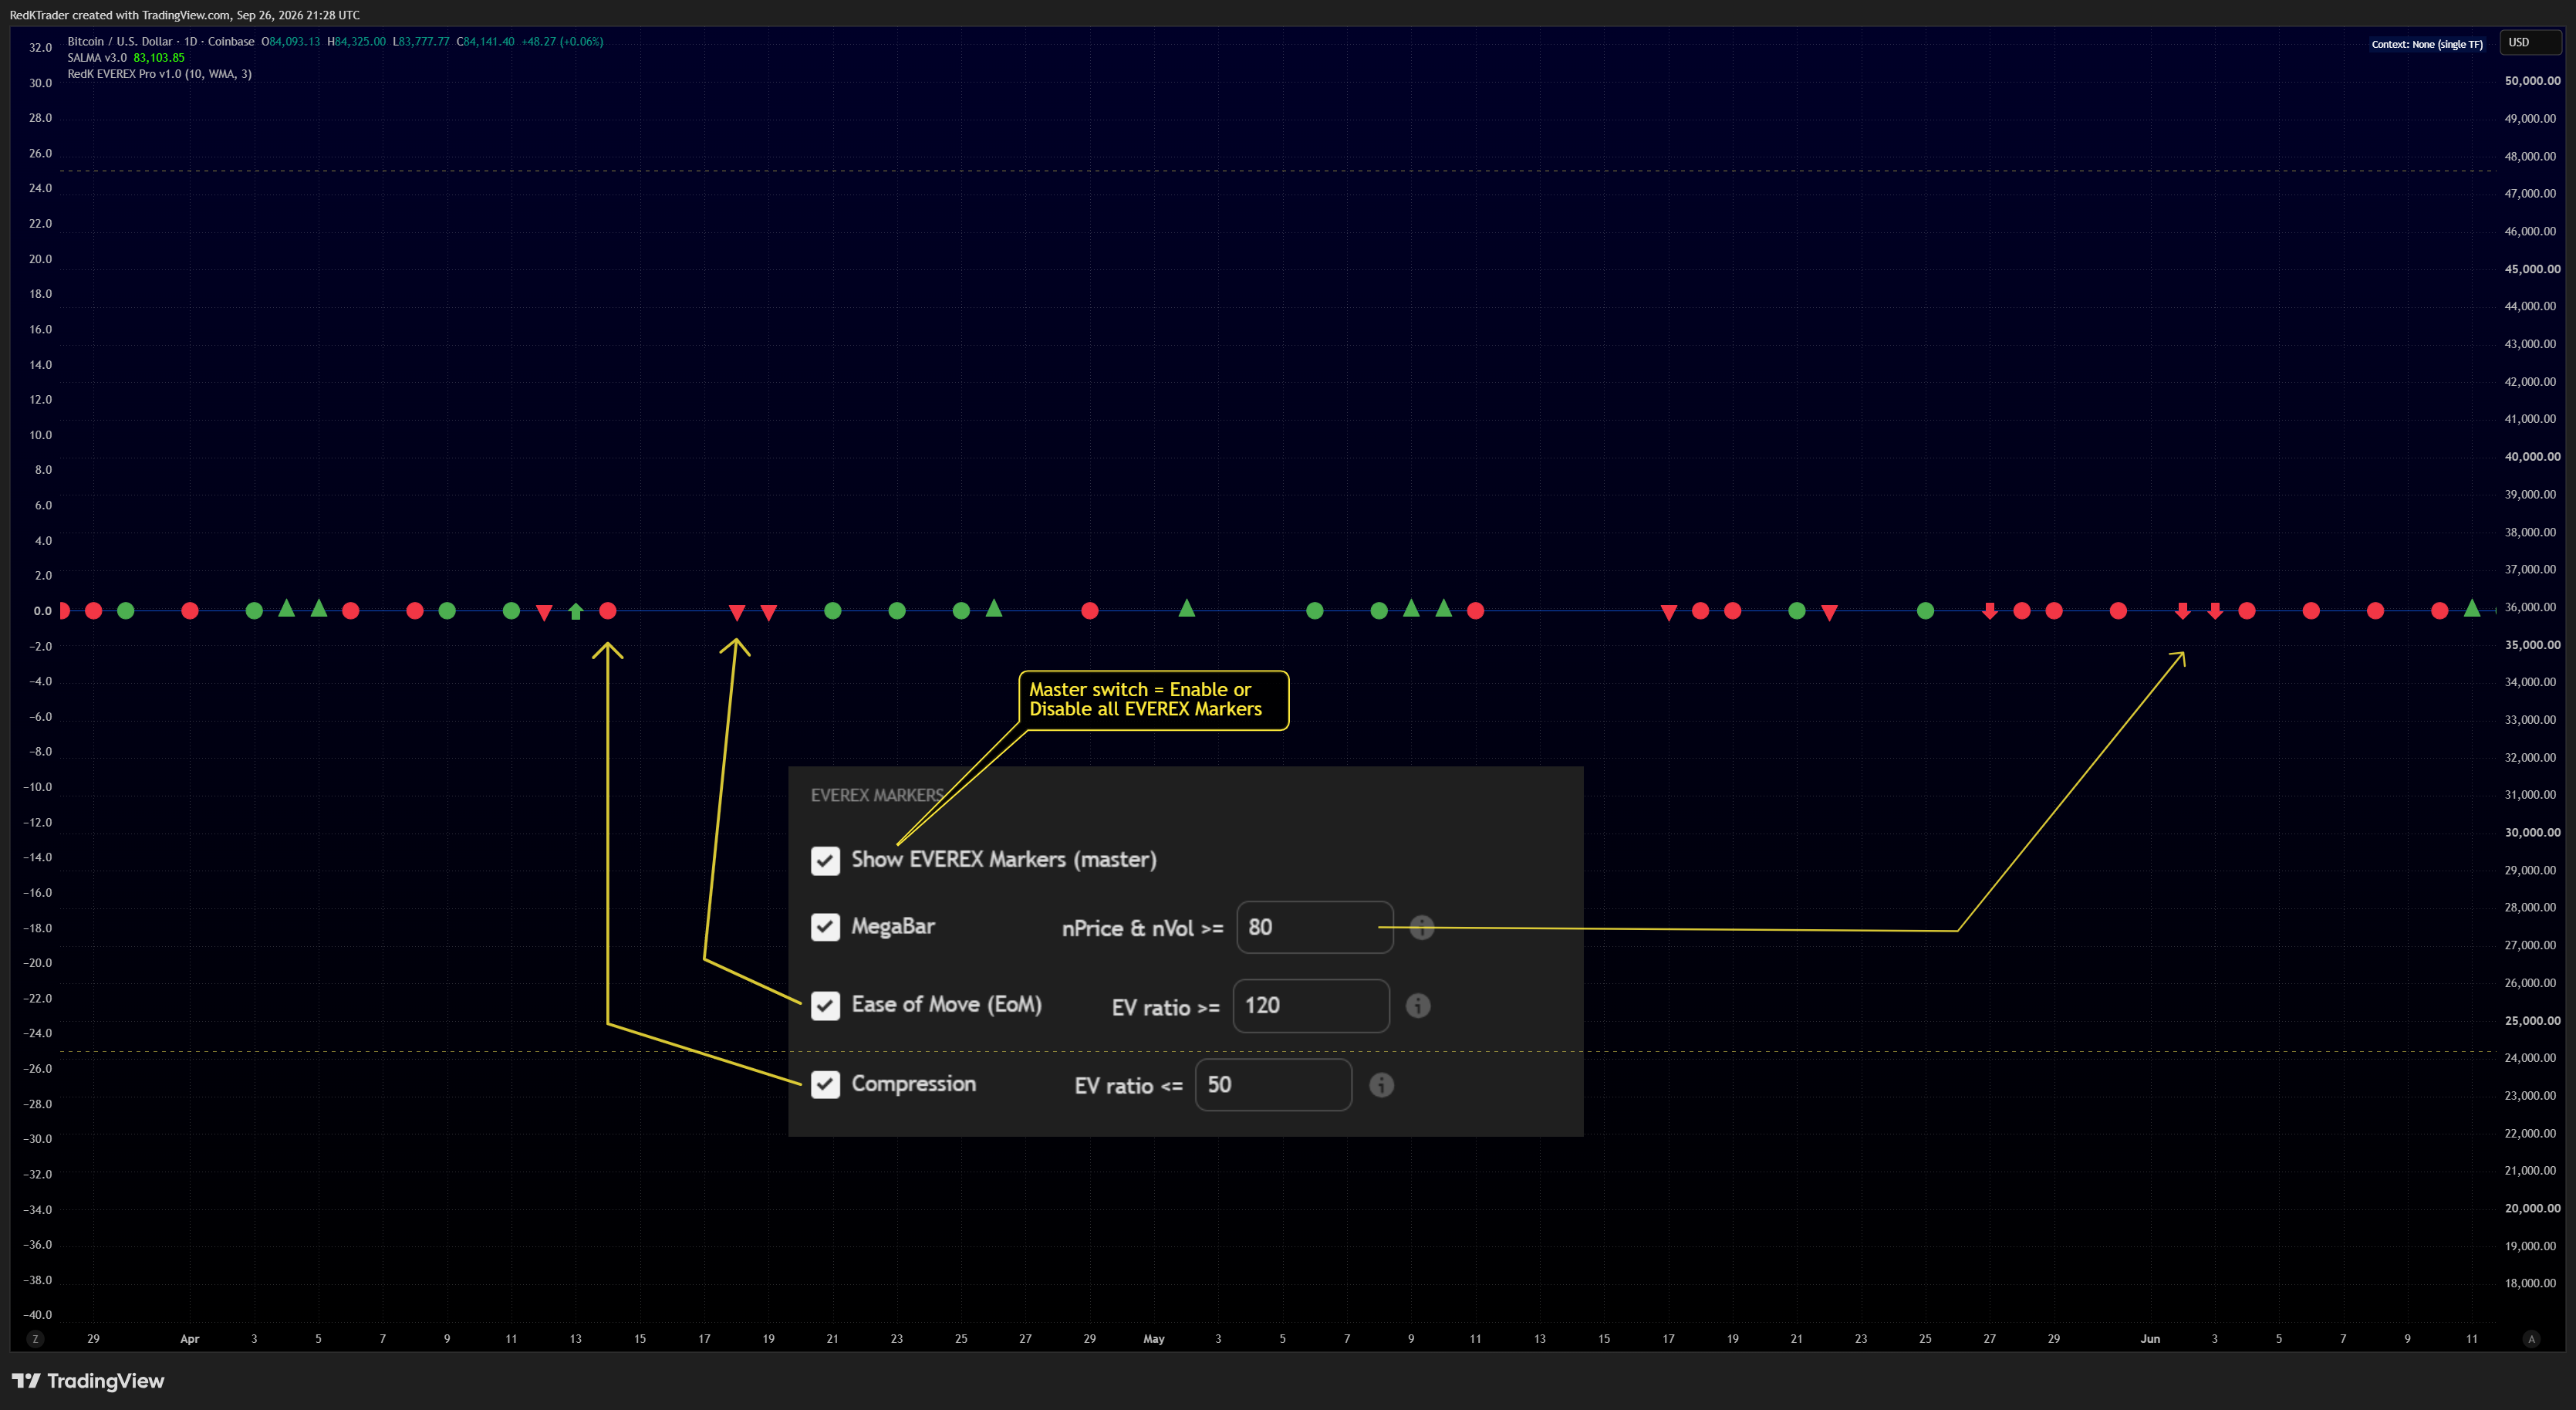Click the 83,103.85 SALMA value
Screen dimensions: 2576x1410
click(159, 58)
